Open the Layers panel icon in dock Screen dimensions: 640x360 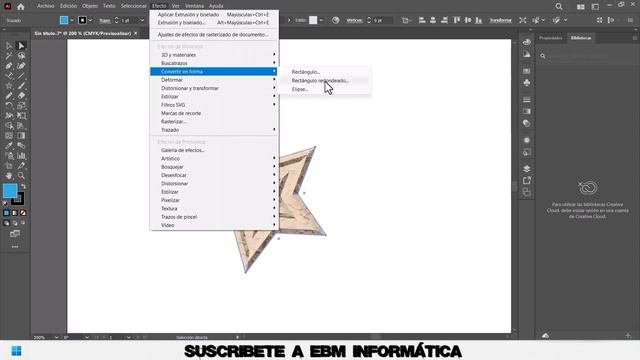point(527,169)
